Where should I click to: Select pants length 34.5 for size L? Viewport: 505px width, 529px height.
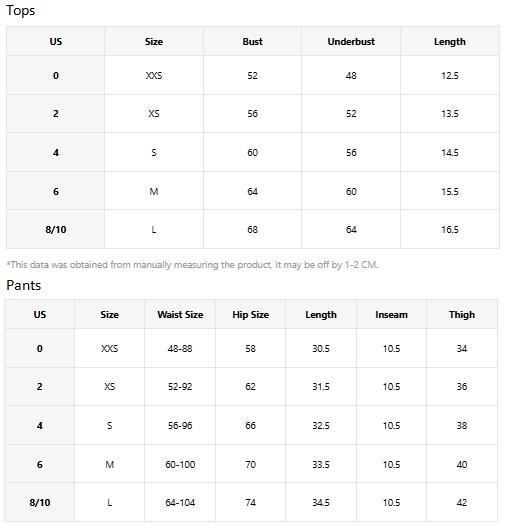coord(321,503)
